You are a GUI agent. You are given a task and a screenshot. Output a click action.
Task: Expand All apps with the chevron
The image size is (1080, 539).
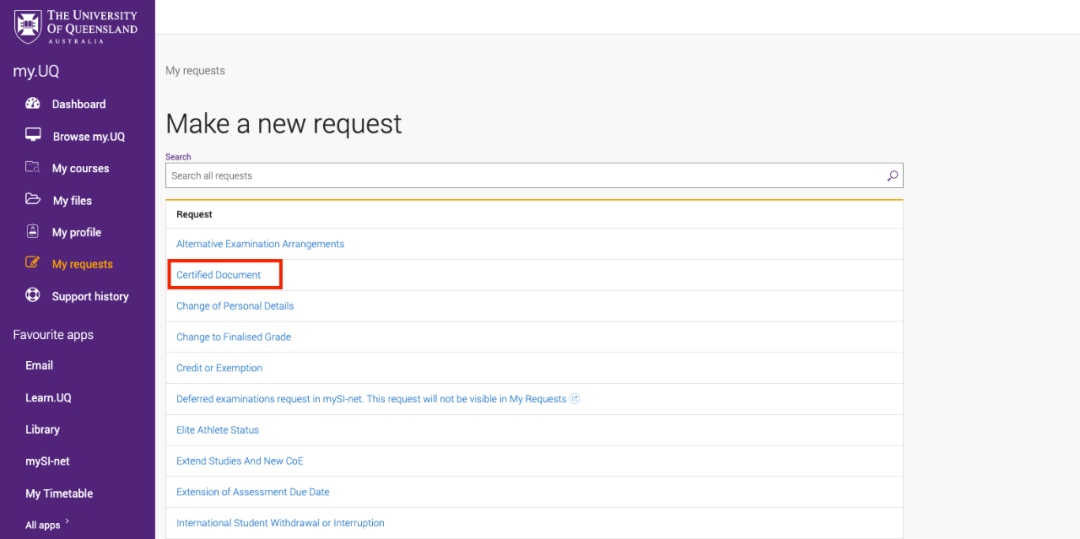[x=68, y=522]
